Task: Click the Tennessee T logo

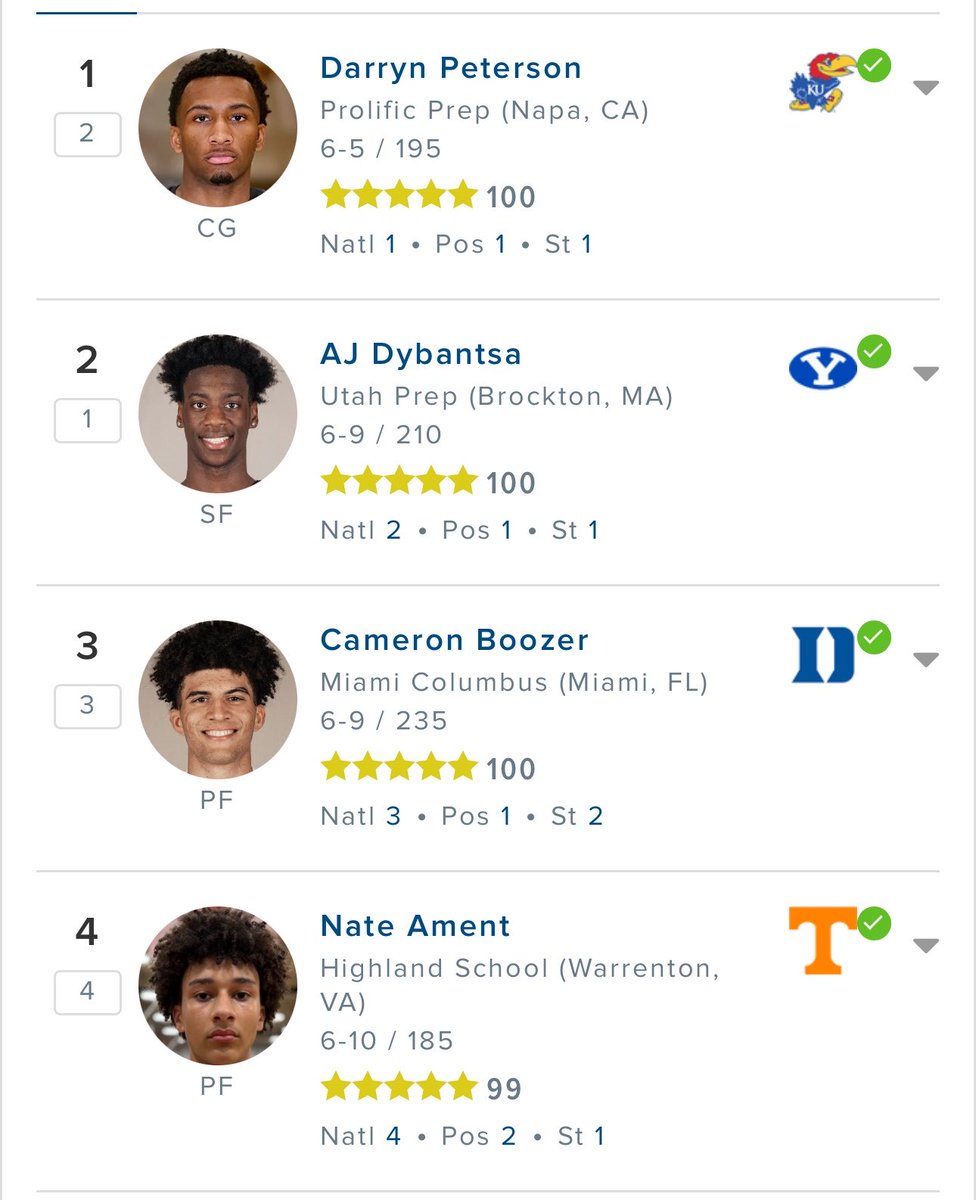Action: coord(823,940)
